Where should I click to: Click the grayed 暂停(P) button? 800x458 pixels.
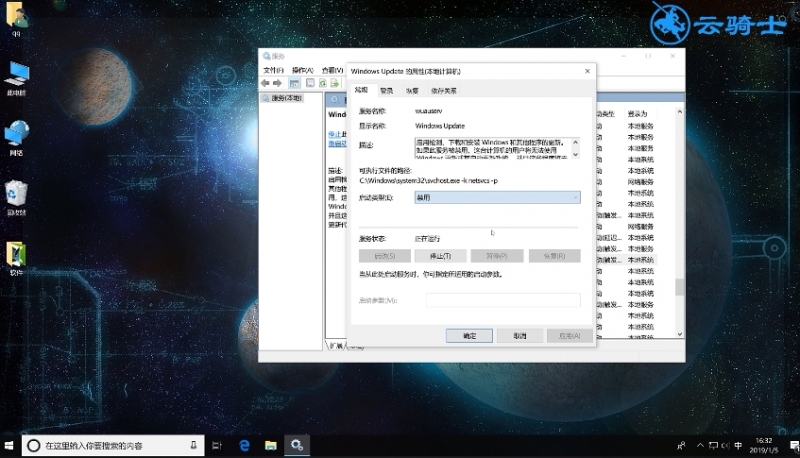pyautogui.click(x=496, y=256)
